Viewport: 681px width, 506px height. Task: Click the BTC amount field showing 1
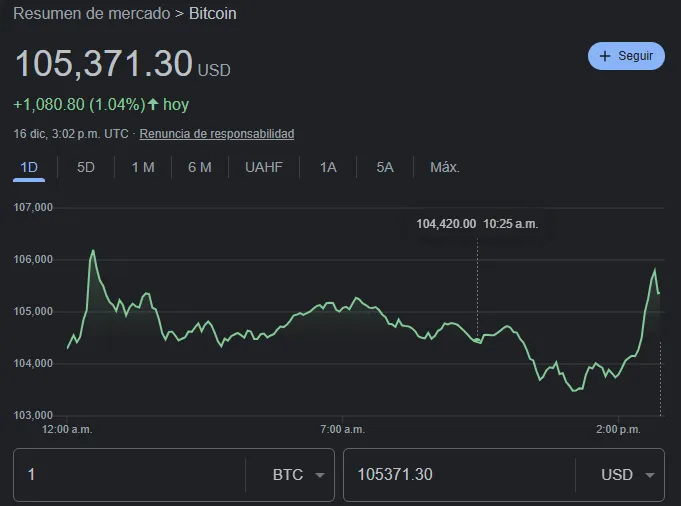[129, 475]
